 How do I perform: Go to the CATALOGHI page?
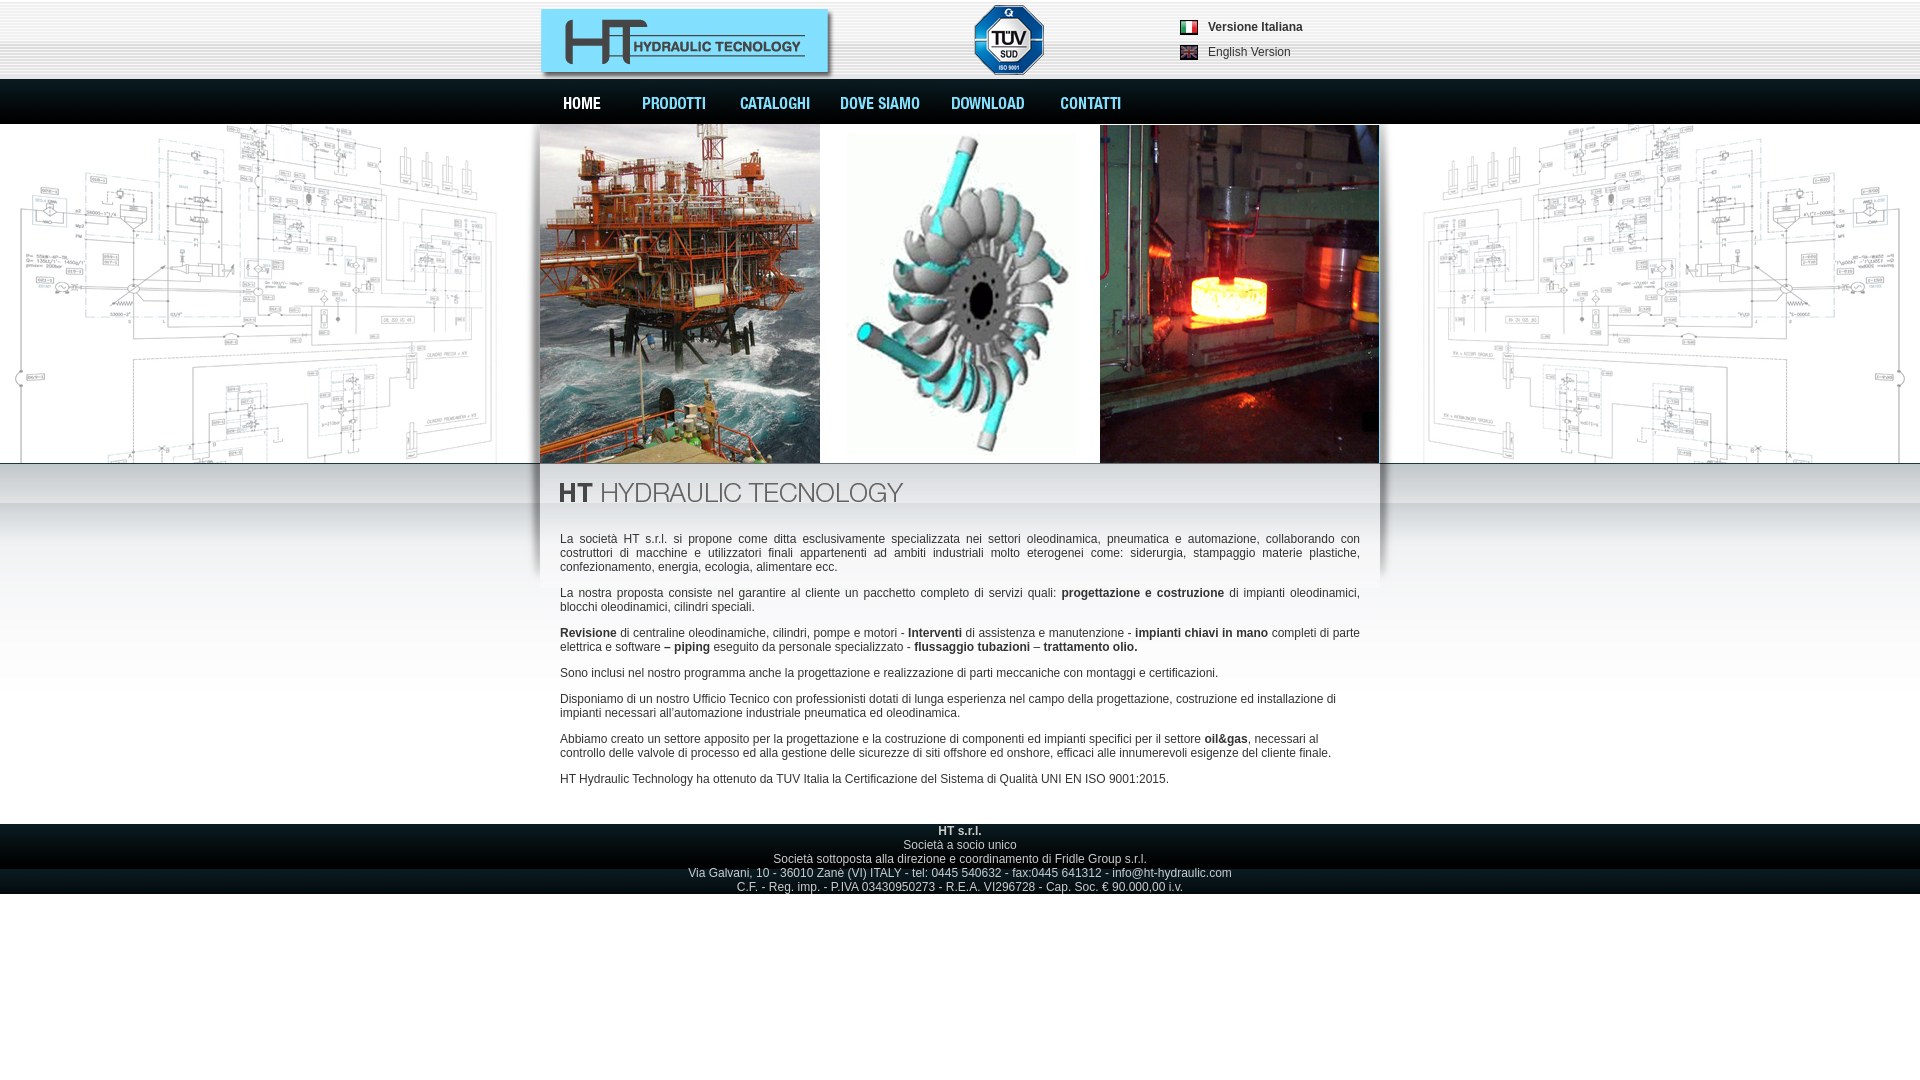tap(774, 103)
